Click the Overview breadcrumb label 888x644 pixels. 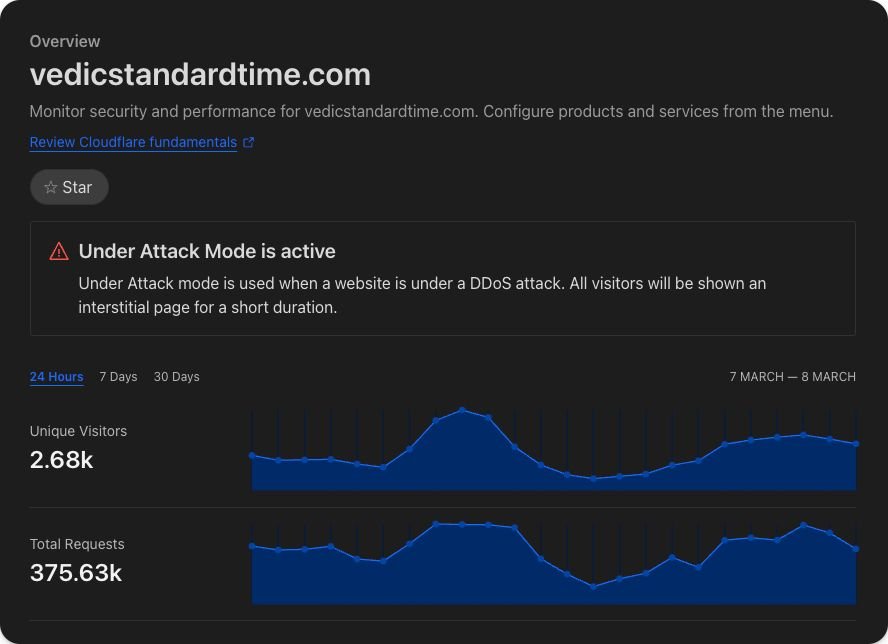click(x=65, y=41)
